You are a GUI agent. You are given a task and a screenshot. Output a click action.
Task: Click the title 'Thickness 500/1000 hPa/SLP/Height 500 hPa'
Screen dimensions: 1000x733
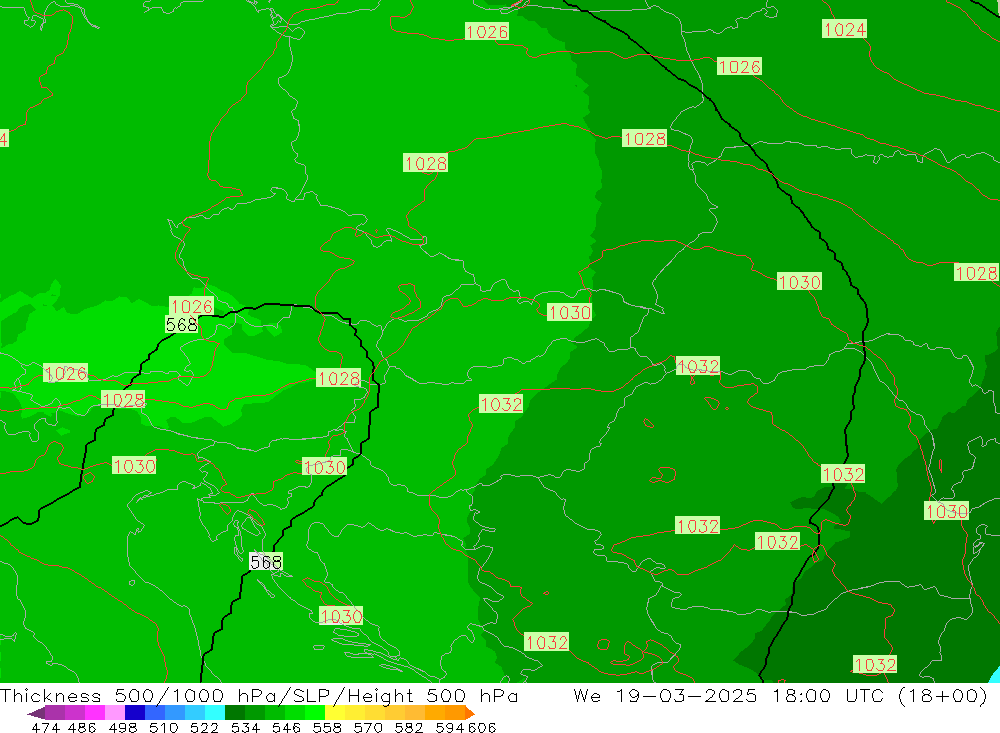[259, 695]
